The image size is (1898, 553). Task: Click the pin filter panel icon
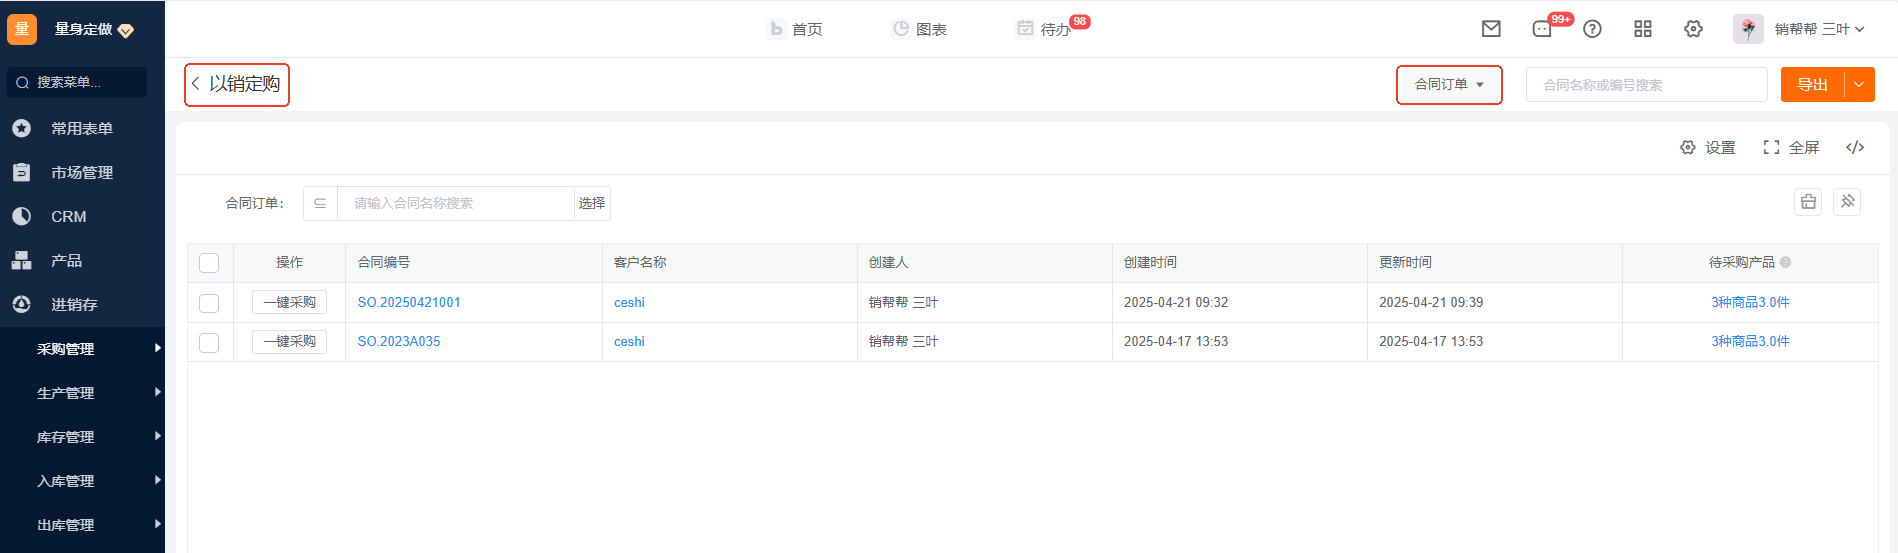[x=1847, y=202]
